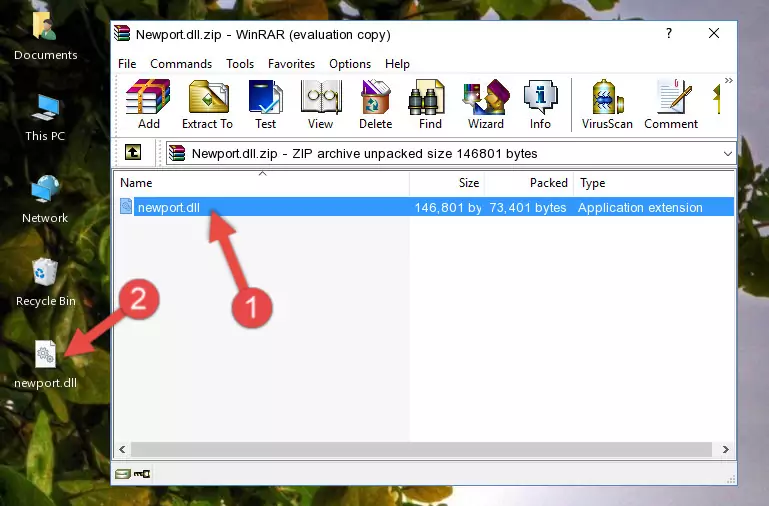Select the newport.dll row name
The image size is (769, 506).
169,207
